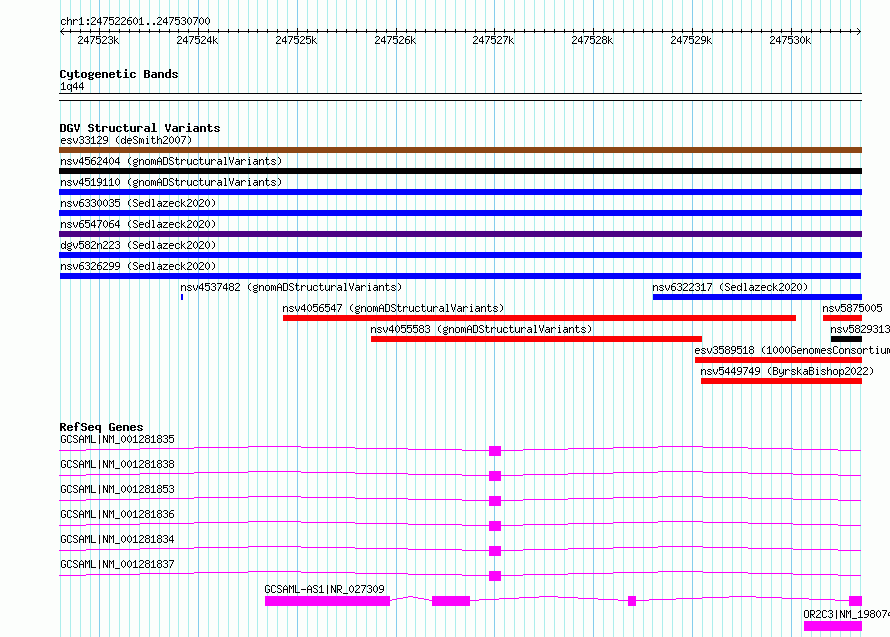Click the Cytogenetic Bands 1q44 band bar
Image resolution: width=890 pixels, height=637 pixels.
tap(460, 97)
